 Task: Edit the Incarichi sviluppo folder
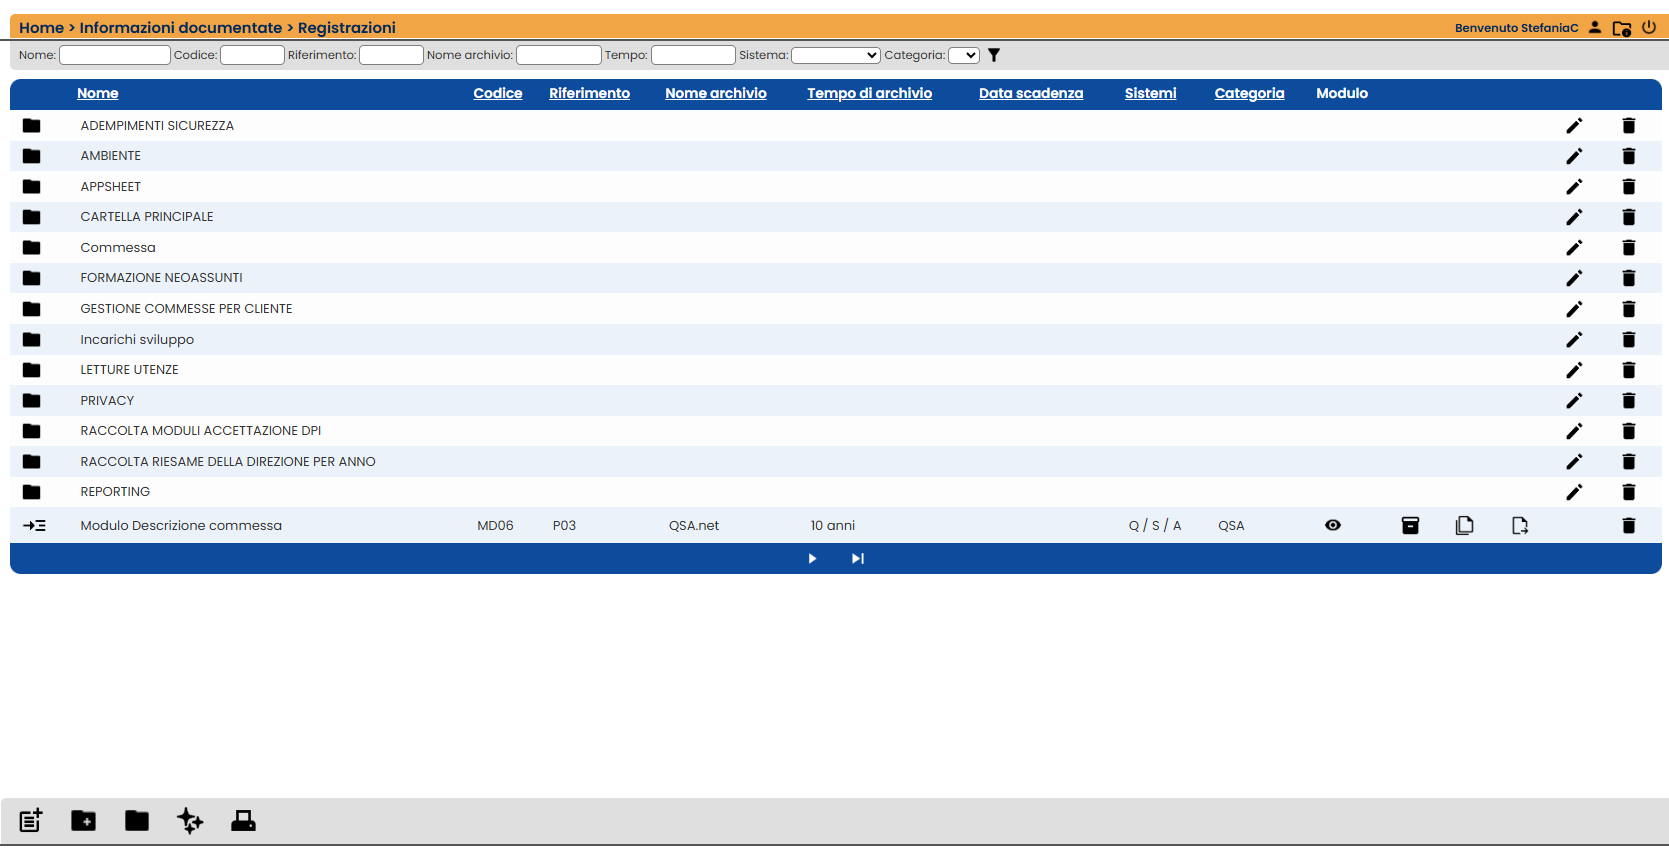coord(1574,340)
